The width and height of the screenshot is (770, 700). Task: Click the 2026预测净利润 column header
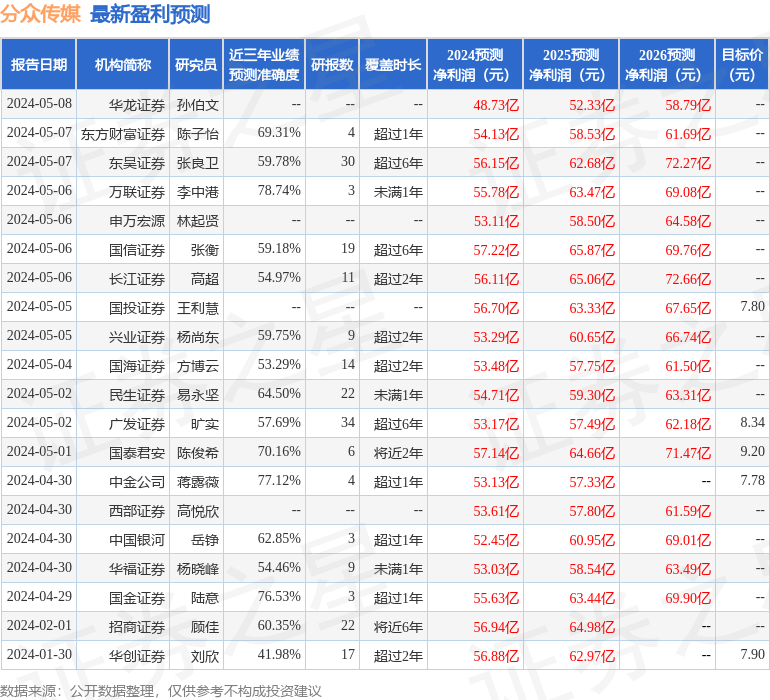pos(667,64)
